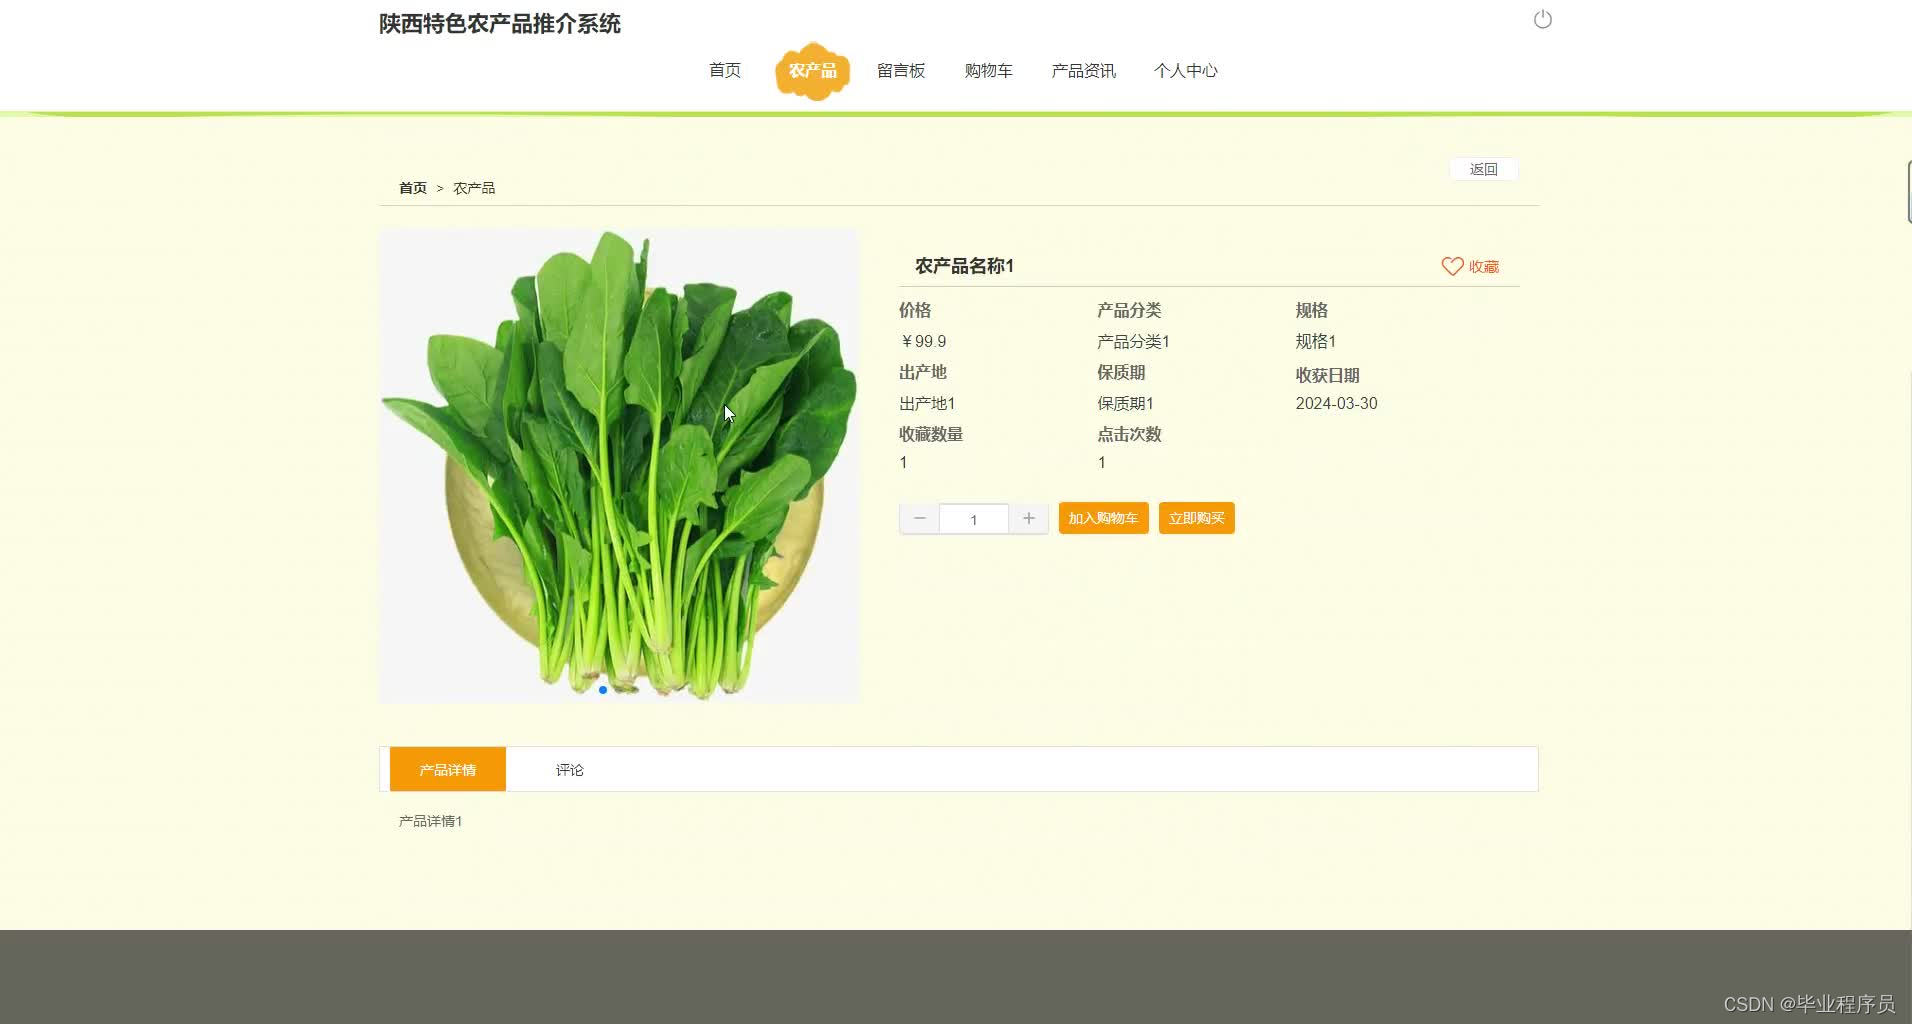Click 首页 in the breadcrumb trail
Image resolution: width=1912 pixels, height=1024 pixels.
[x=411, y=187]
